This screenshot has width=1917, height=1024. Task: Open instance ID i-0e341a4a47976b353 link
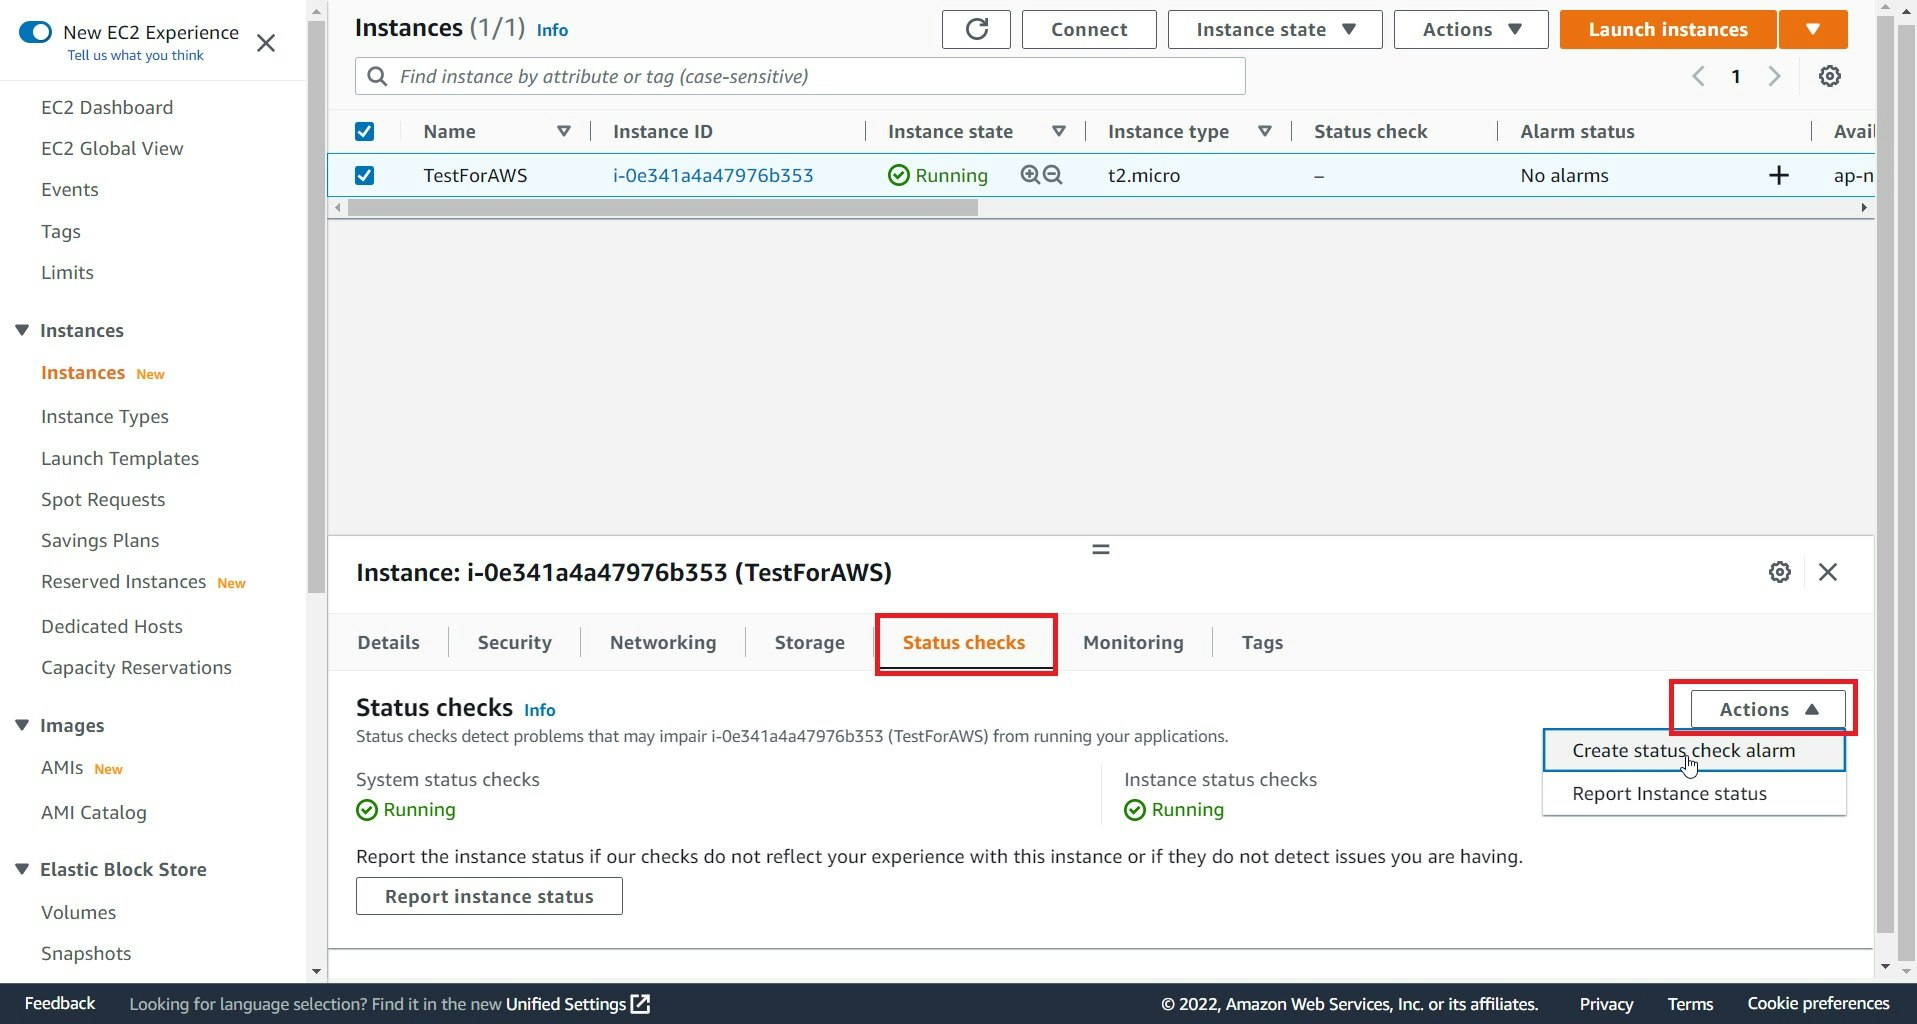point(712,174)
